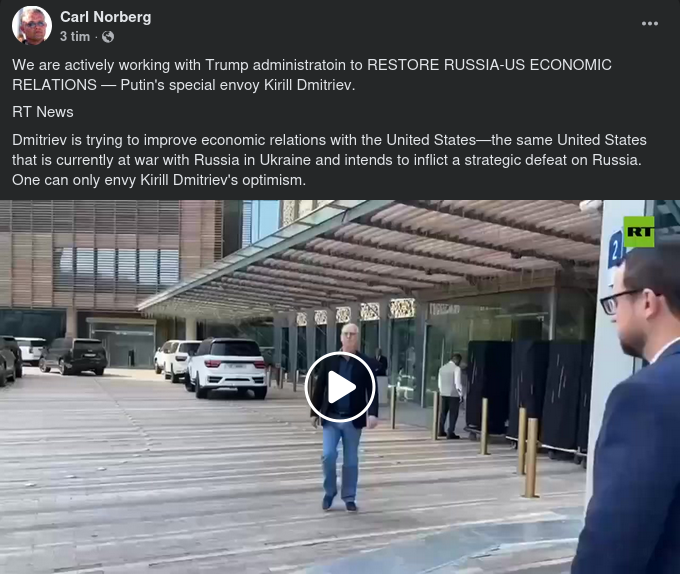The image size is (680, 574).
Task: Click the bearded man in blue suit
Action: point(629,408)
